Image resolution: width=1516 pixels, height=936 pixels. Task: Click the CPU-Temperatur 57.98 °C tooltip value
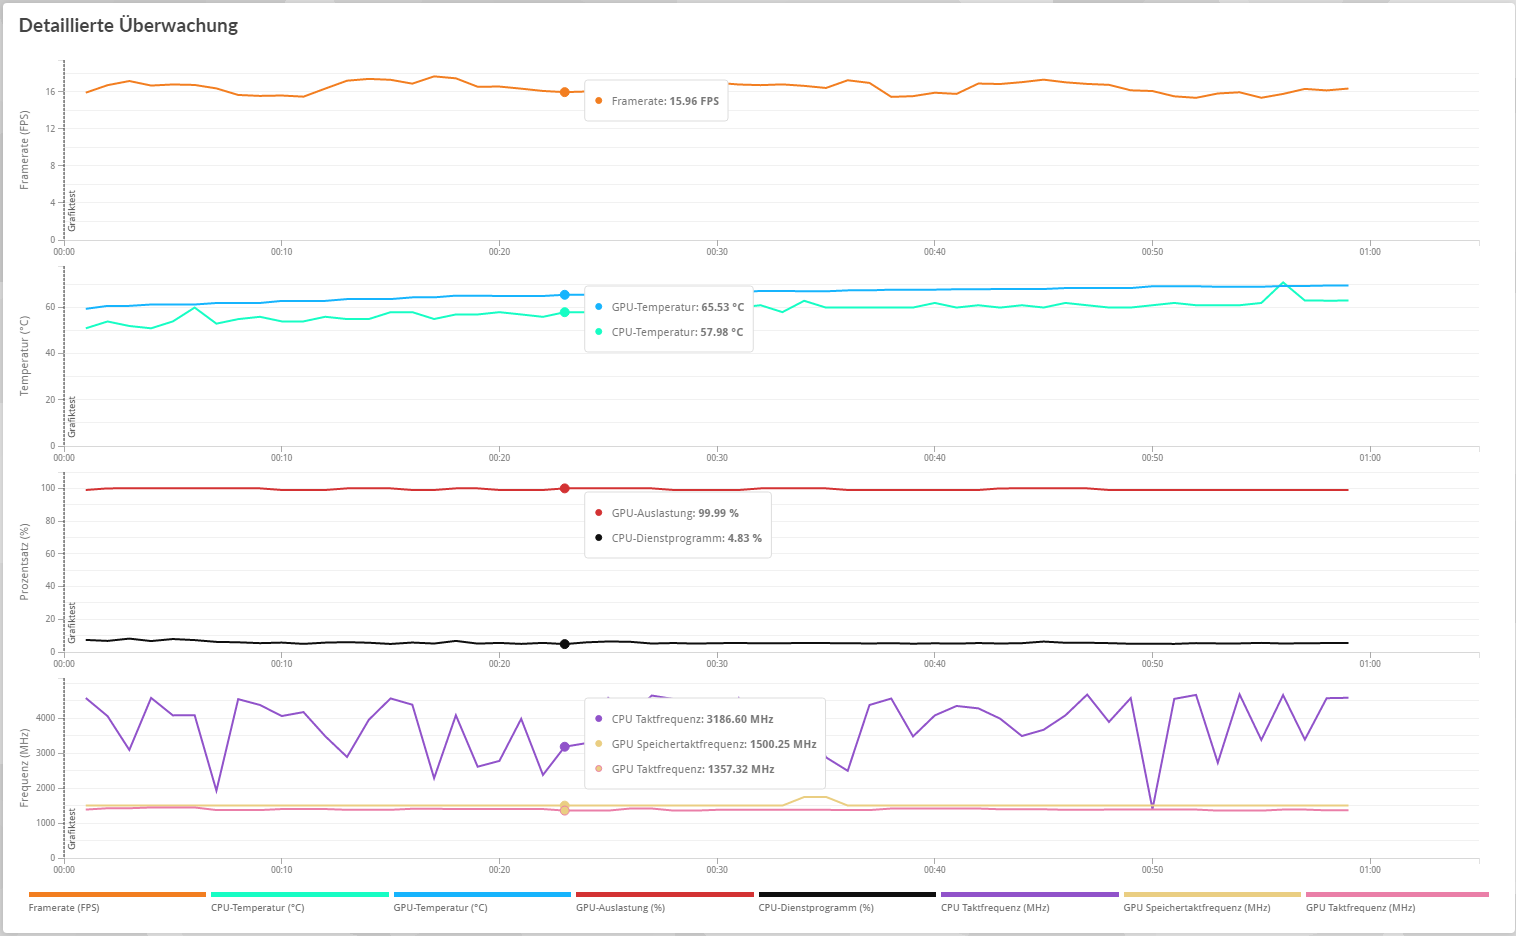722,333
